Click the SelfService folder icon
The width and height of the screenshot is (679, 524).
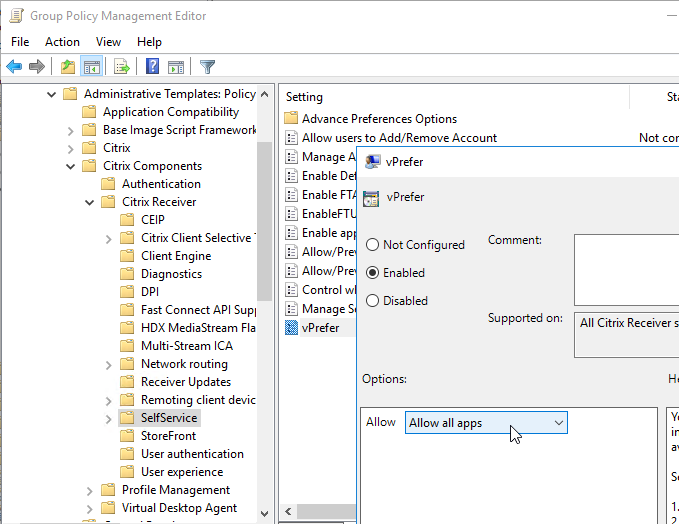(127, 417)
